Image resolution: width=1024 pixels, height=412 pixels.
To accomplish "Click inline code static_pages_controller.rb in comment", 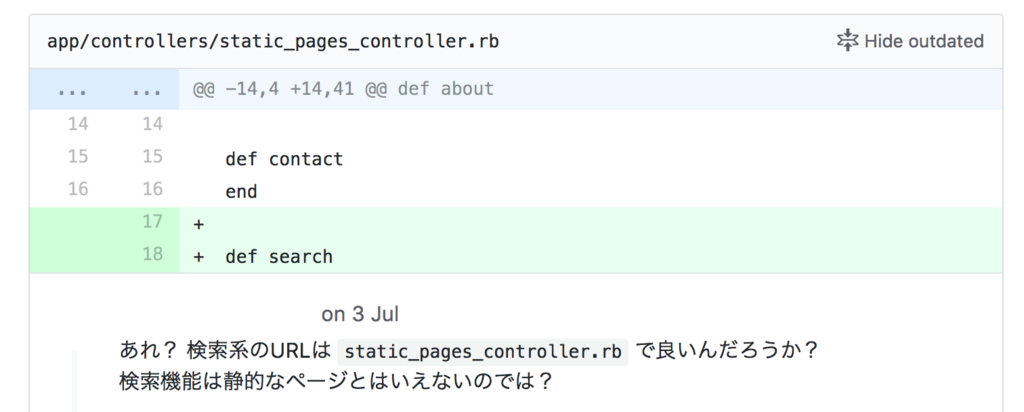I will (x=483, y=351).
